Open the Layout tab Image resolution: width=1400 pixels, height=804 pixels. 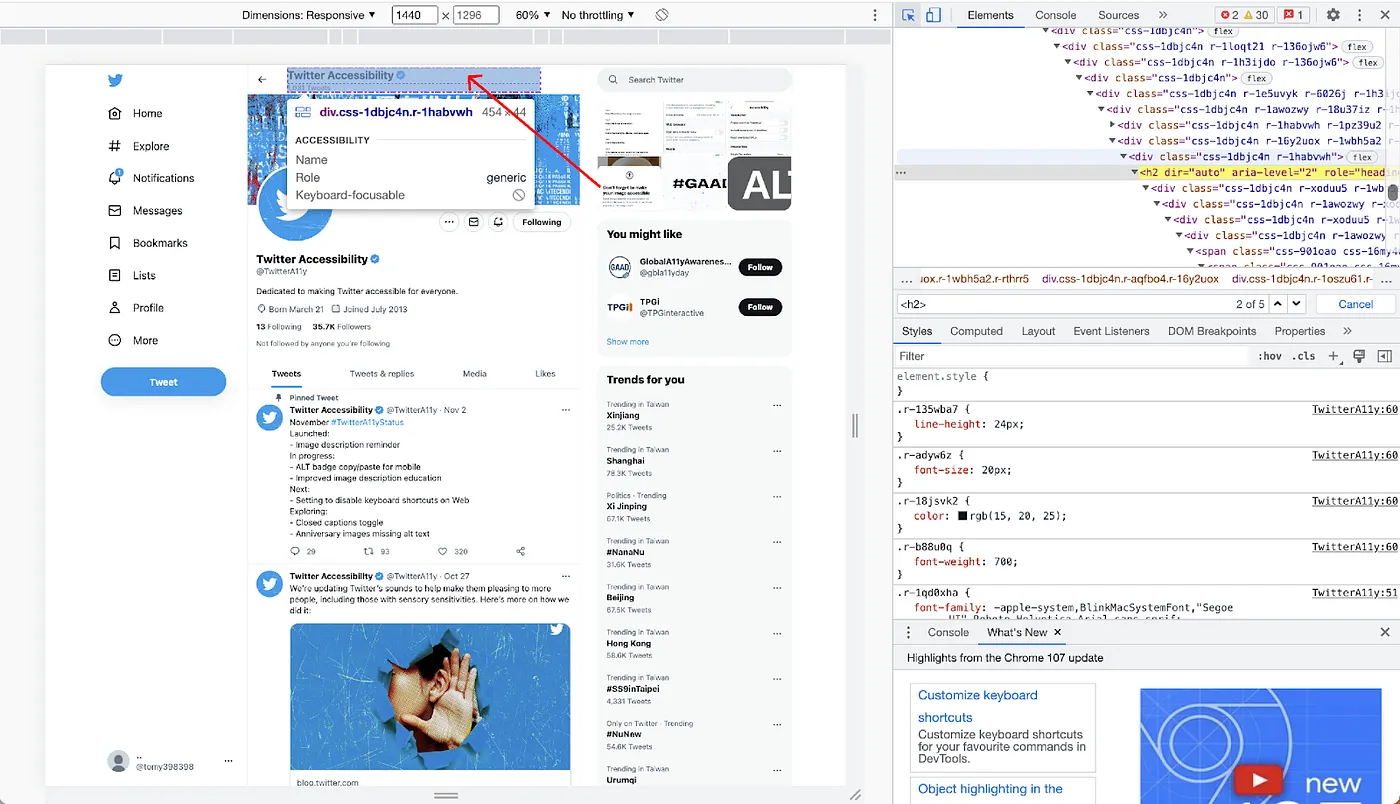coord(1038,331)
